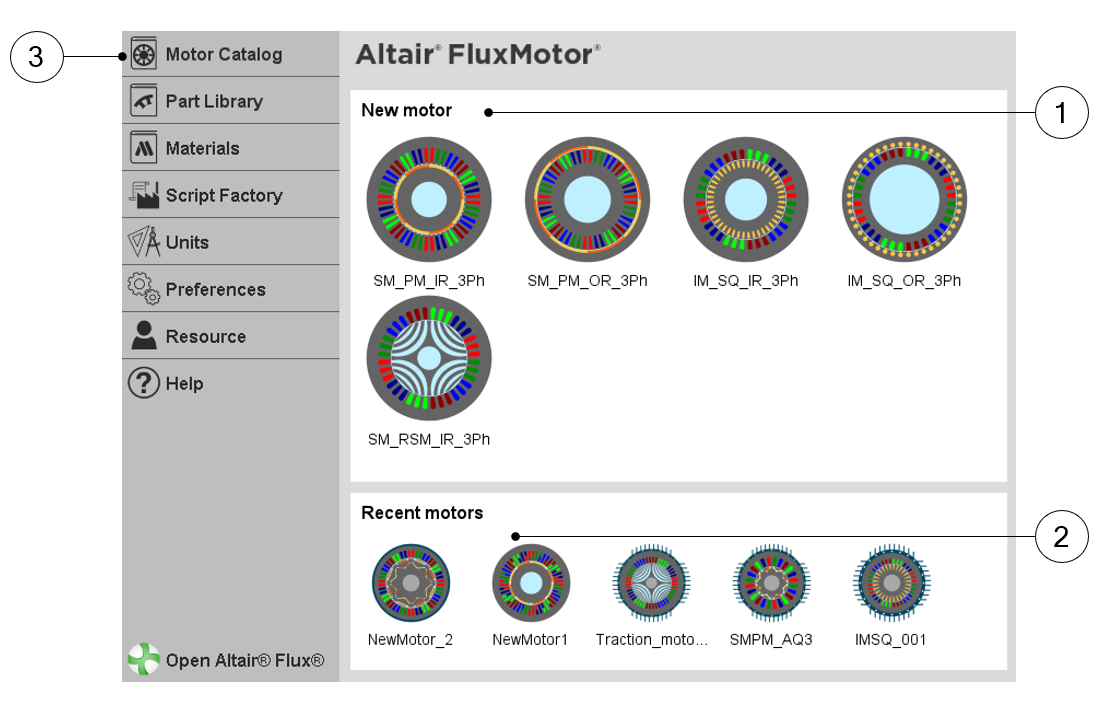Click the Altair Flux green logo icon

[x=143, y=660]
